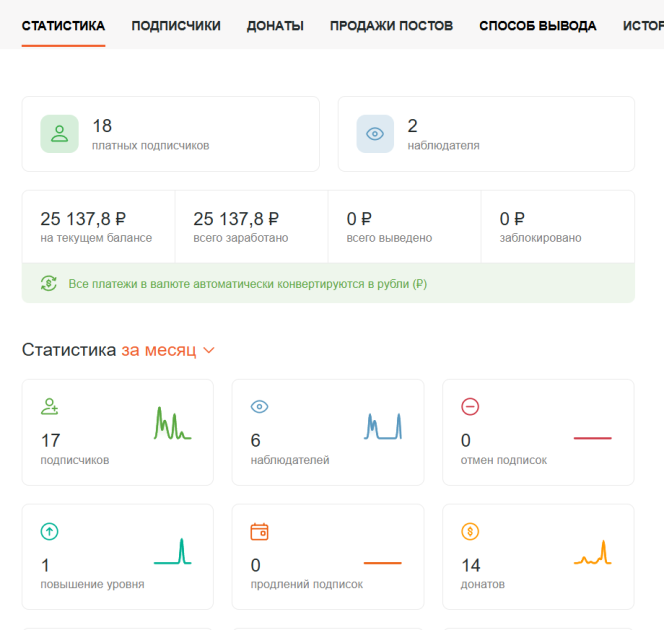Click the blue eye observers icon
The width and height of the screenshot is (664, 630).
(x=375, y=134)
